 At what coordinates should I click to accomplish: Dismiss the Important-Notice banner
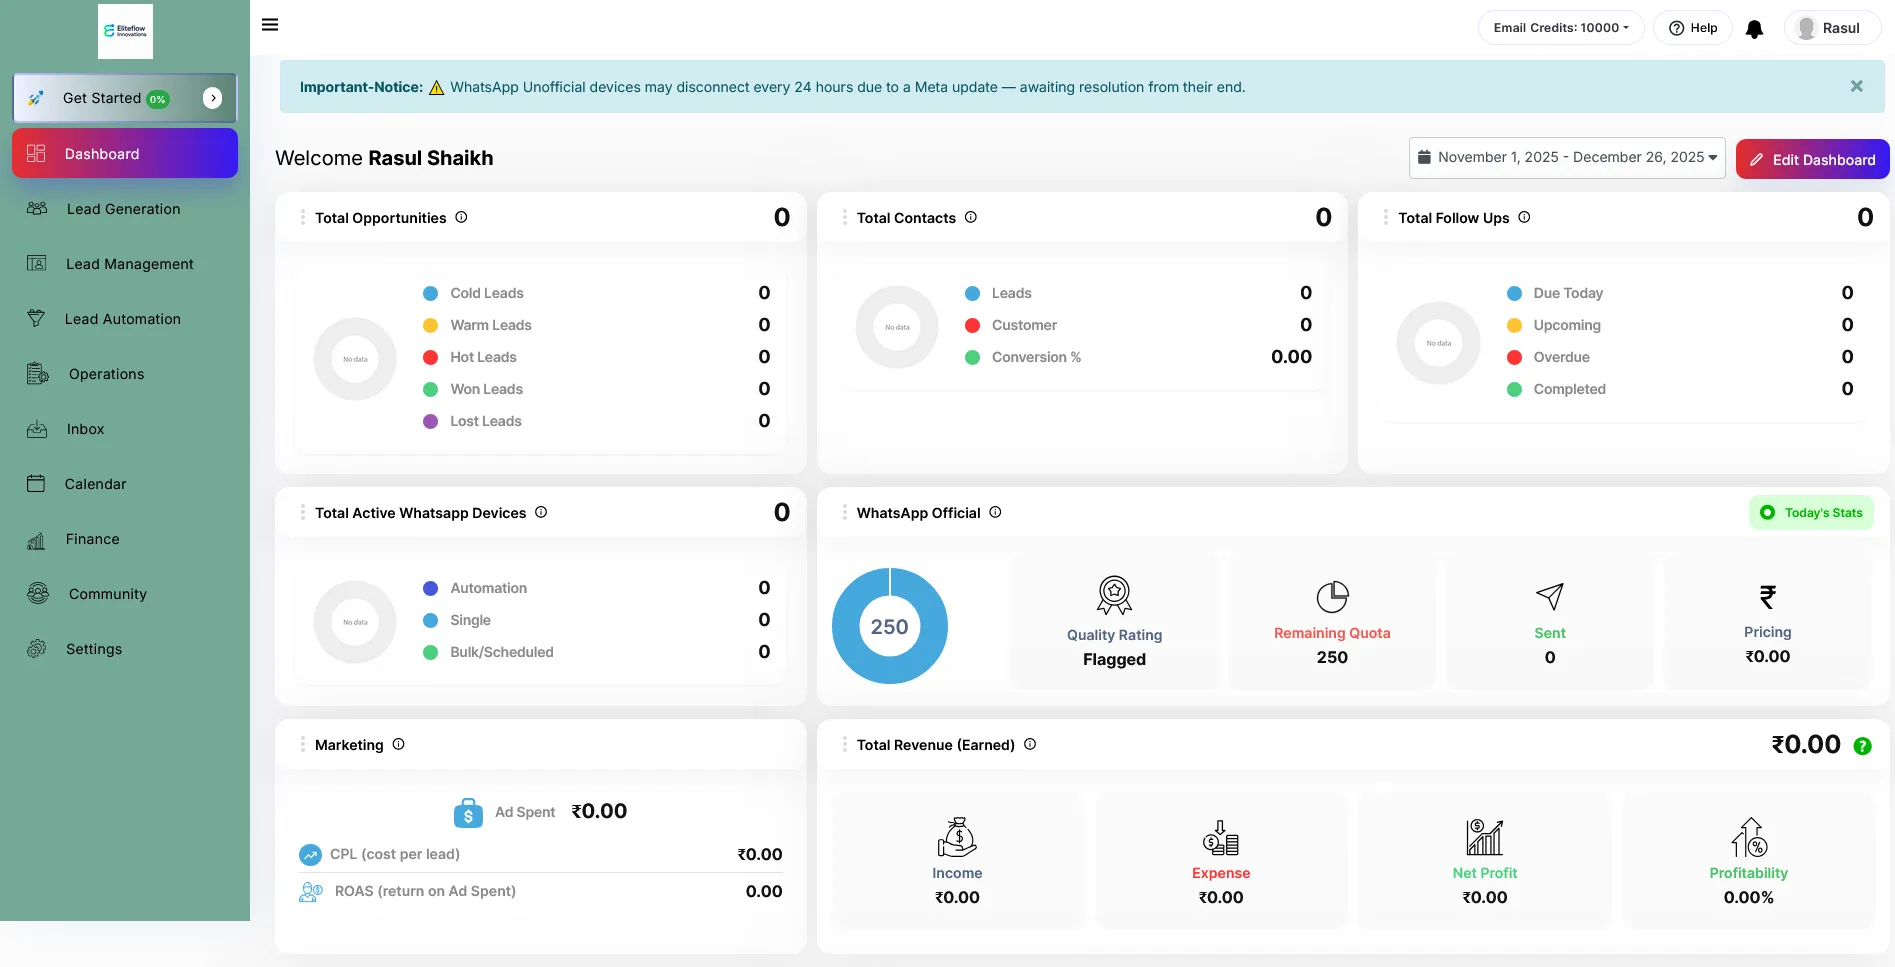click(1856, 86)
